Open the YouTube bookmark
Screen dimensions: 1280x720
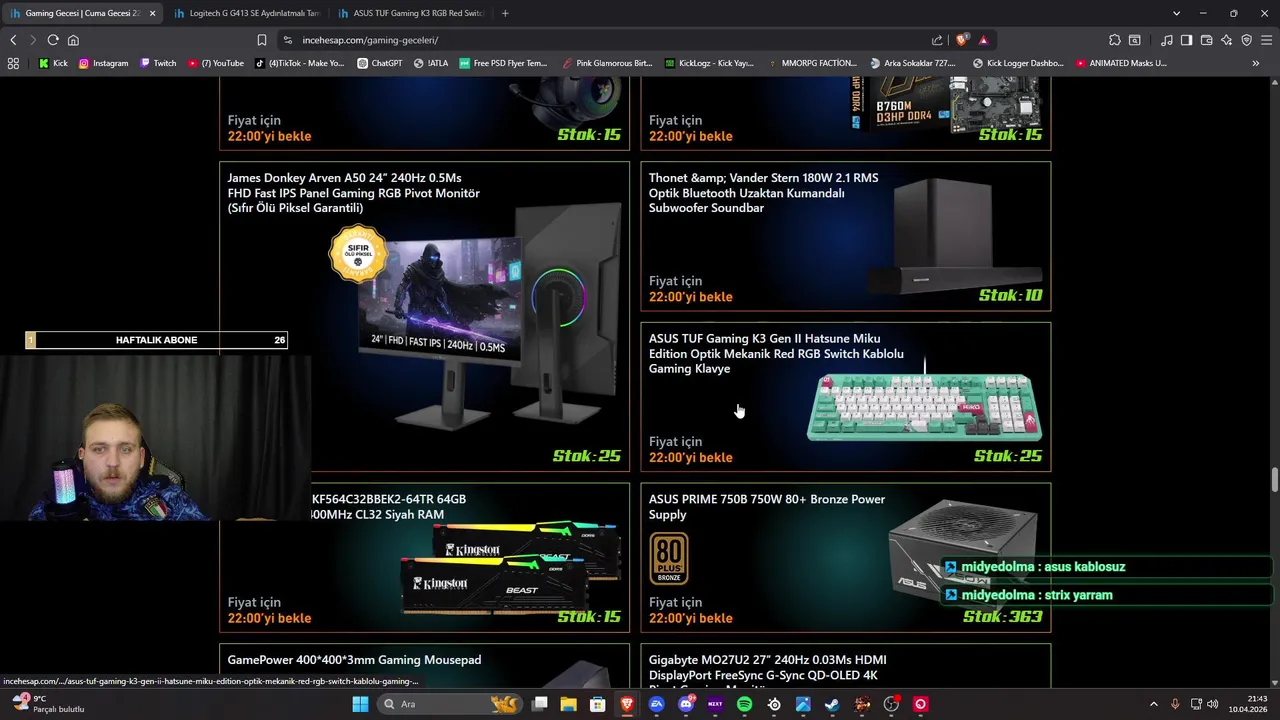click(x=216, y=63)
